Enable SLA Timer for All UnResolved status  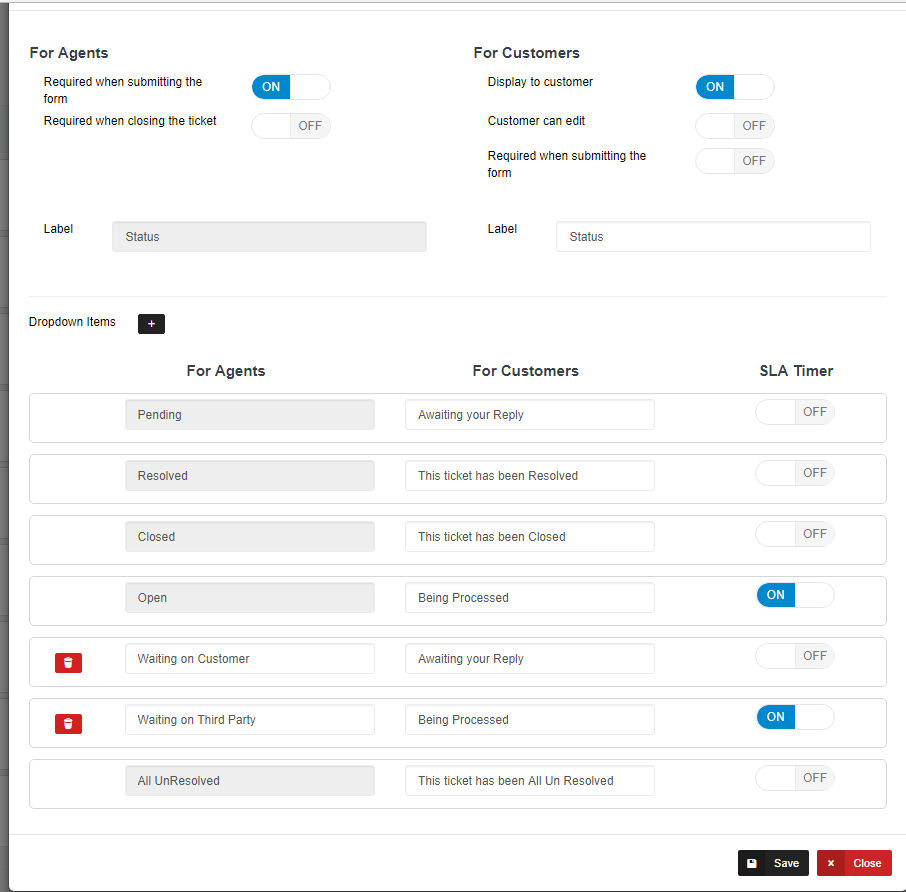794,778
